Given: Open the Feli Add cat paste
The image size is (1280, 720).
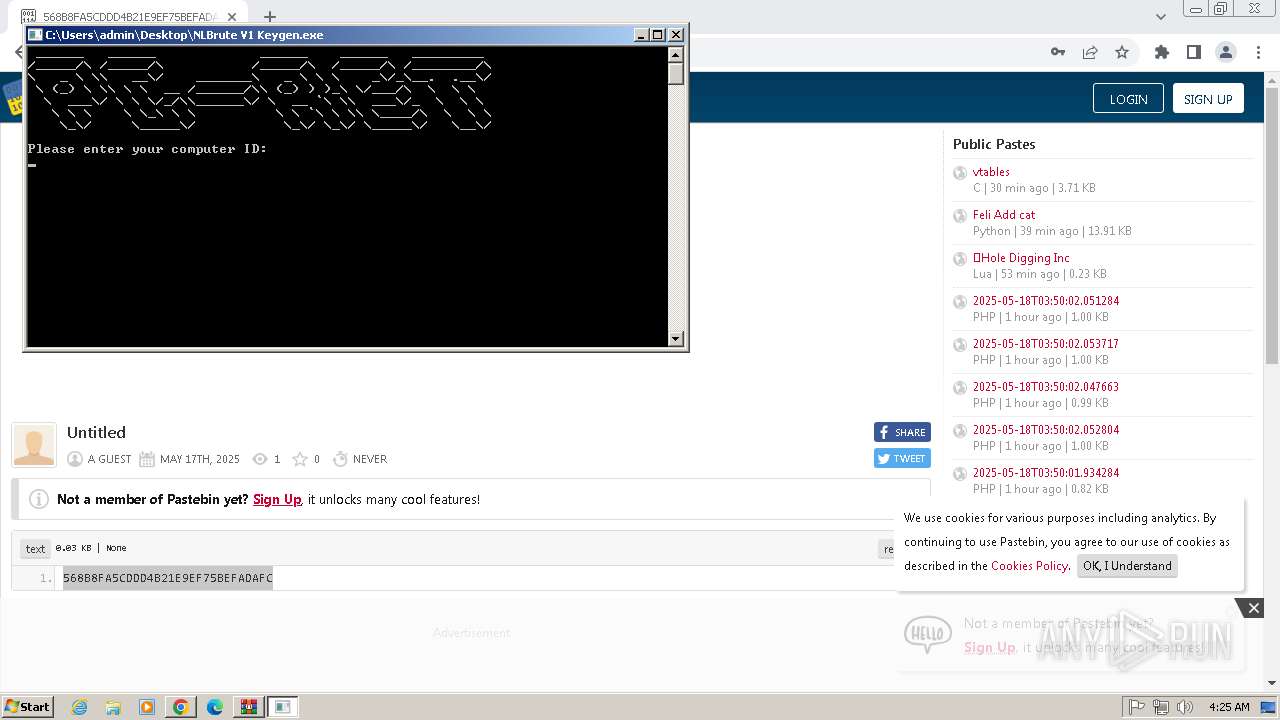Looking at the screenshot, I should [1004, 215].
